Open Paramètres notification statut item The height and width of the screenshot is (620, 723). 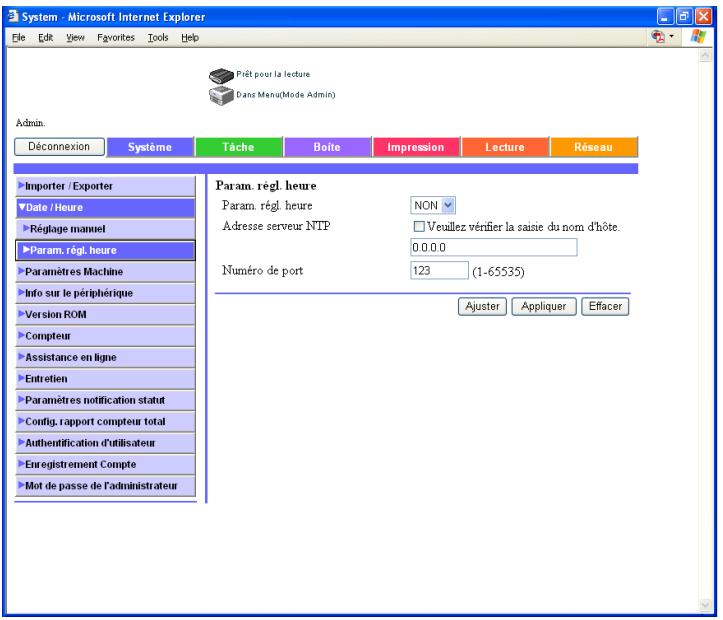[105, 400]
